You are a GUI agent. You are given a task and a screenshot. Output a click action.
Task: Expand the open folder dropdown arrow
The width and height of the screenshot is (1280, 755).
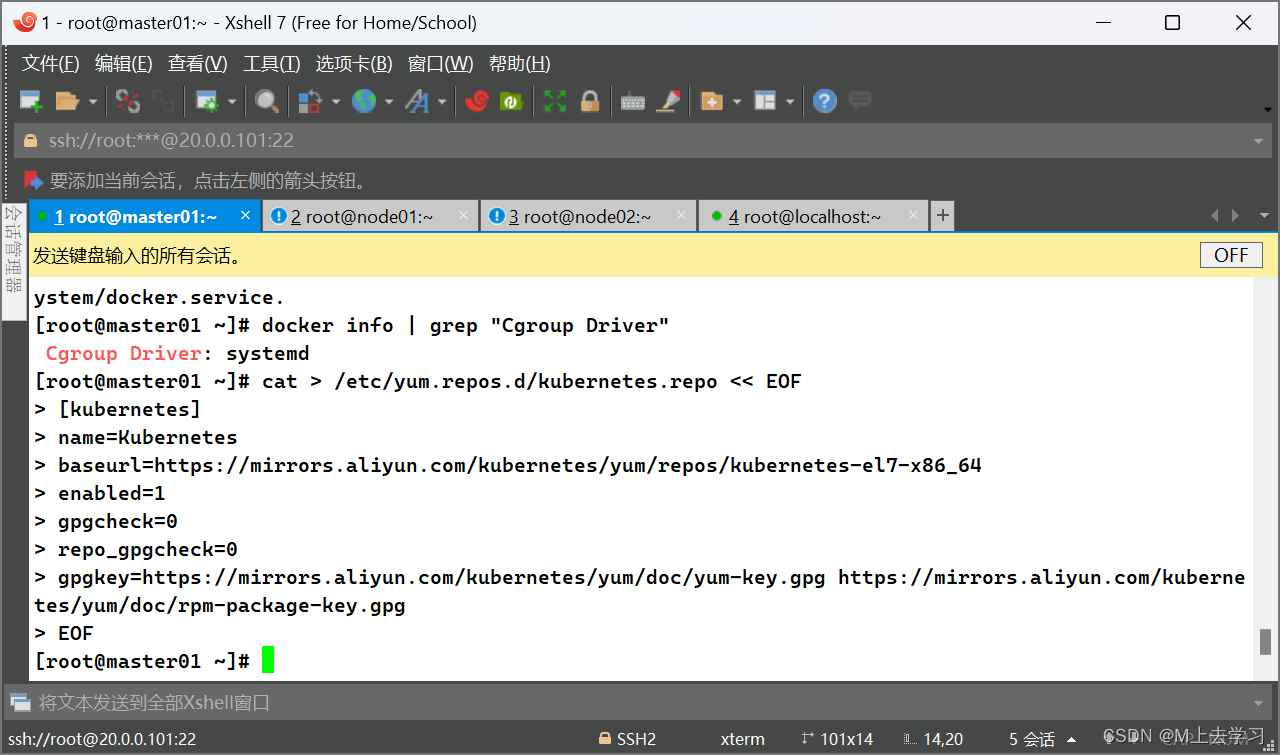92,102
